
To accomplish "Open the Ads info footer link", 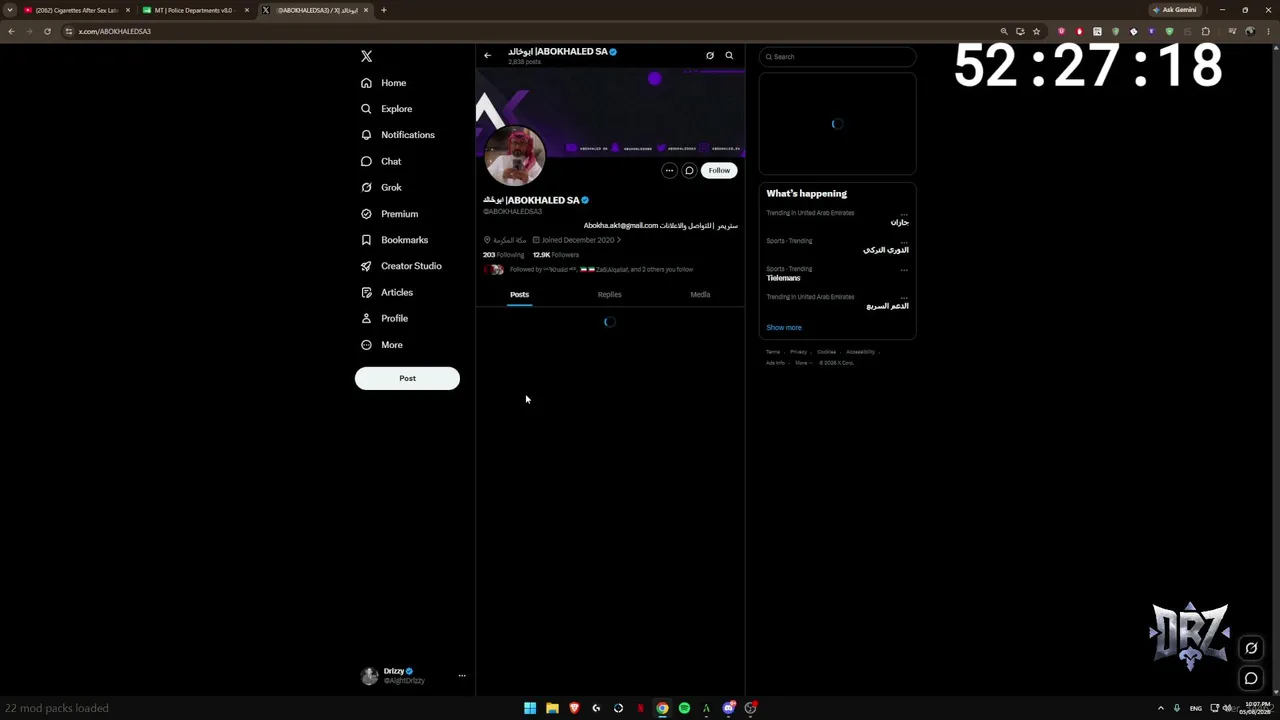I will (x=775, y=363).
